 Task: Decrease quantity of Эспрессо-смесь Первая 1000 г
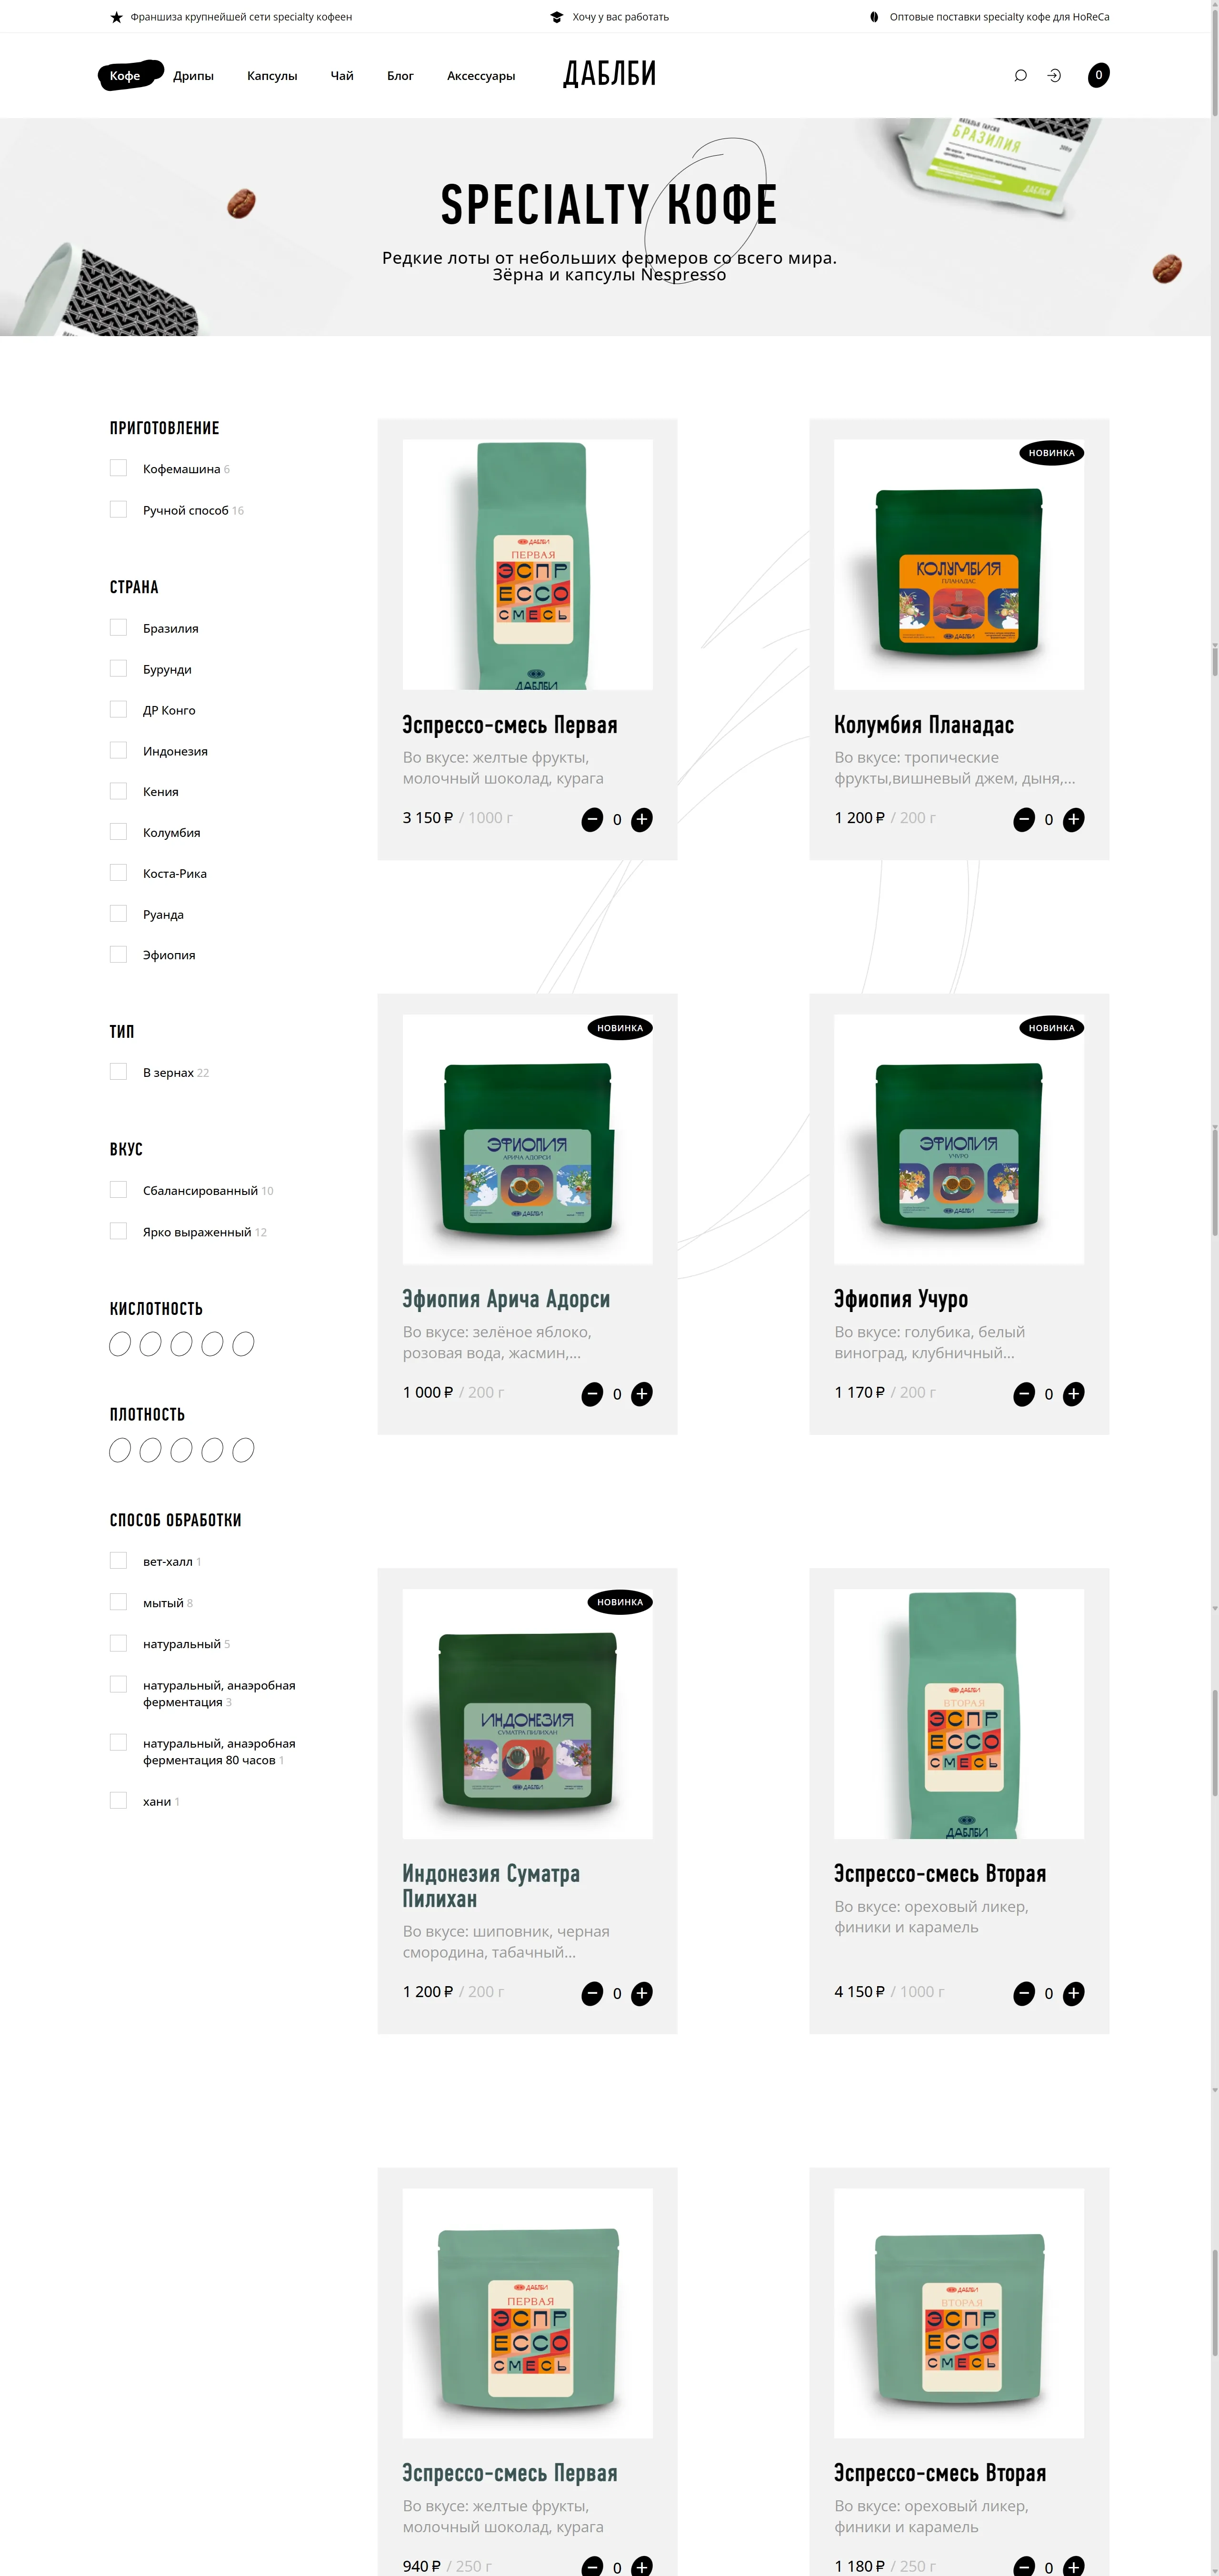click(x=592, y=820)
